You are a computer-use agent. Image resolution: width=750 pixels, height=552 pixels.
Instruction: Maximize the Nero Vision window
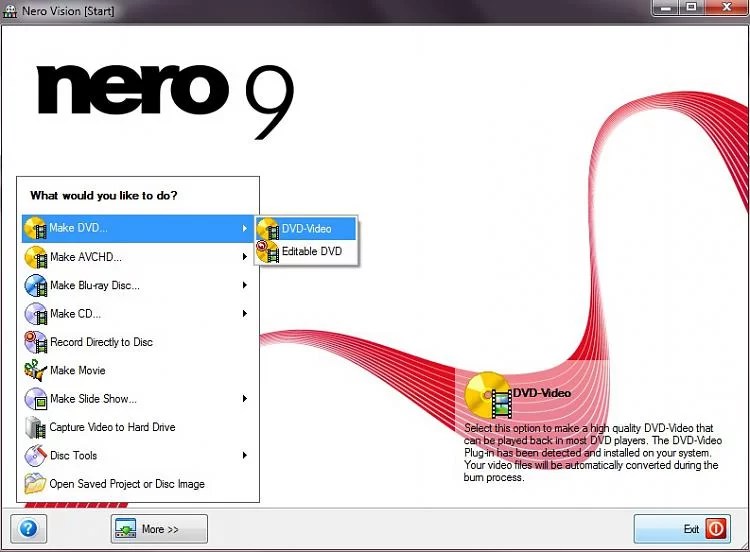(691, 8)
